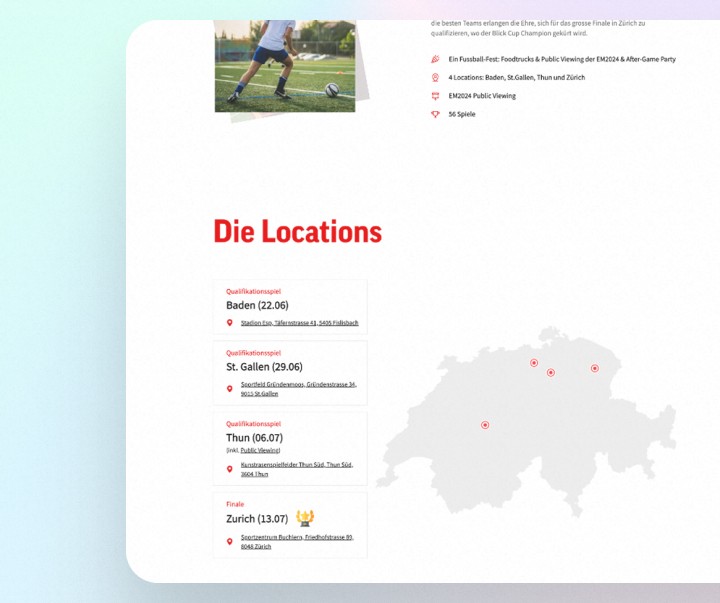The height and width of the screenshot is (603, 720).
Task: Click Qualifikationsspiel label above Thun
Action: point(253,423)
